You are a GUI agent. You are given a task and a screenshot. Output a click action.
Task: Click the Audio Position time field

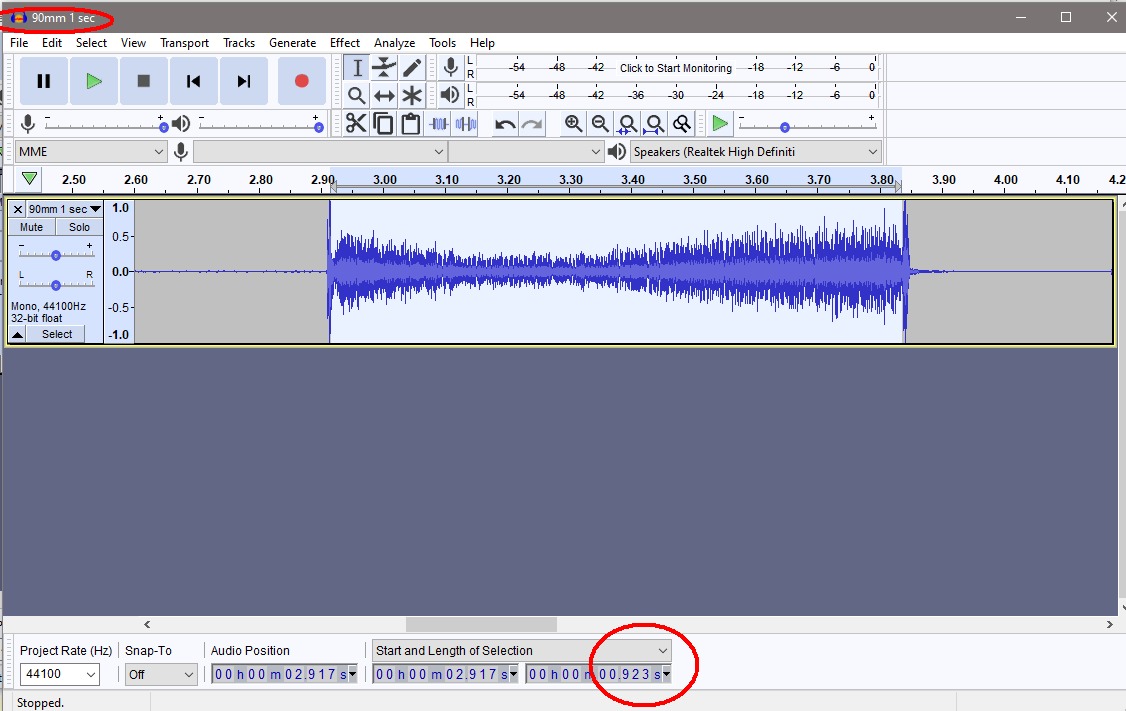284,674
